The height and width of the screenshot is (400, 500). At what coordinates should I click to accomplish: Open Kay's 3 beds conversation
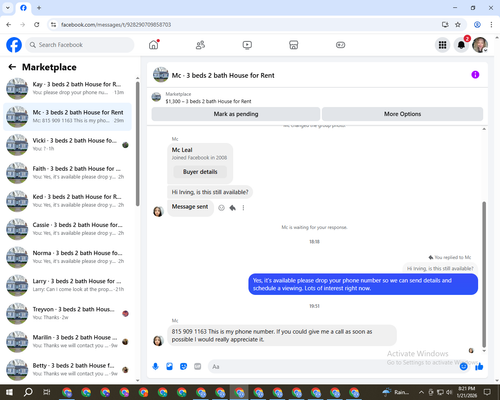pyautogui.click(x=67, y=88)
